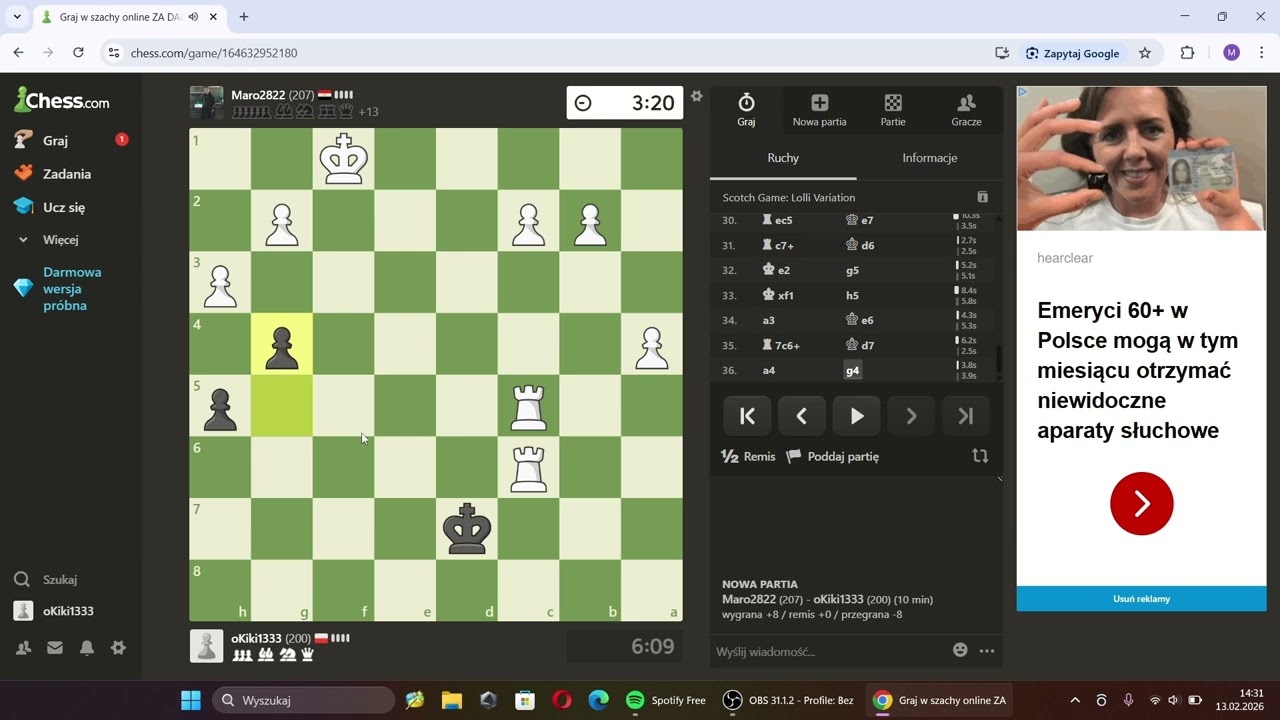Open the browser profile M avatar
Viewport: 1280px width, 720px height.
1231,53
